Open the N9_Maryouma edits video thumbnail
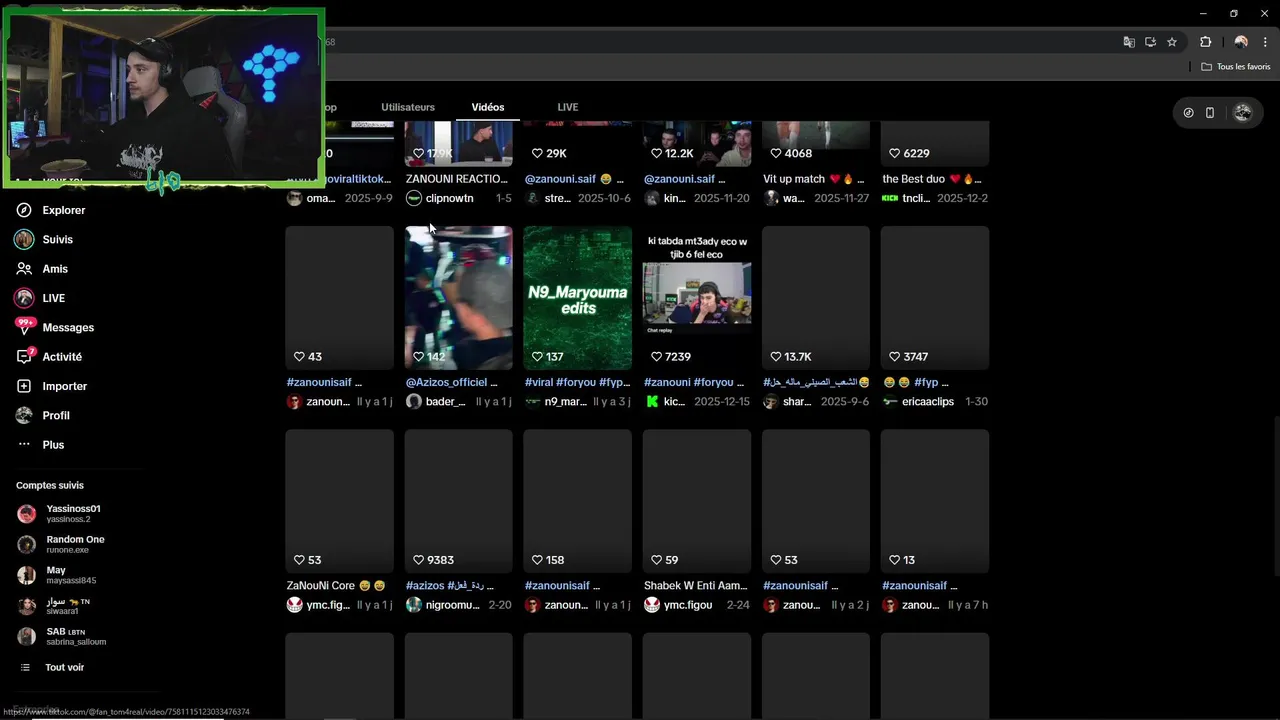 click(x=578, y=298)
